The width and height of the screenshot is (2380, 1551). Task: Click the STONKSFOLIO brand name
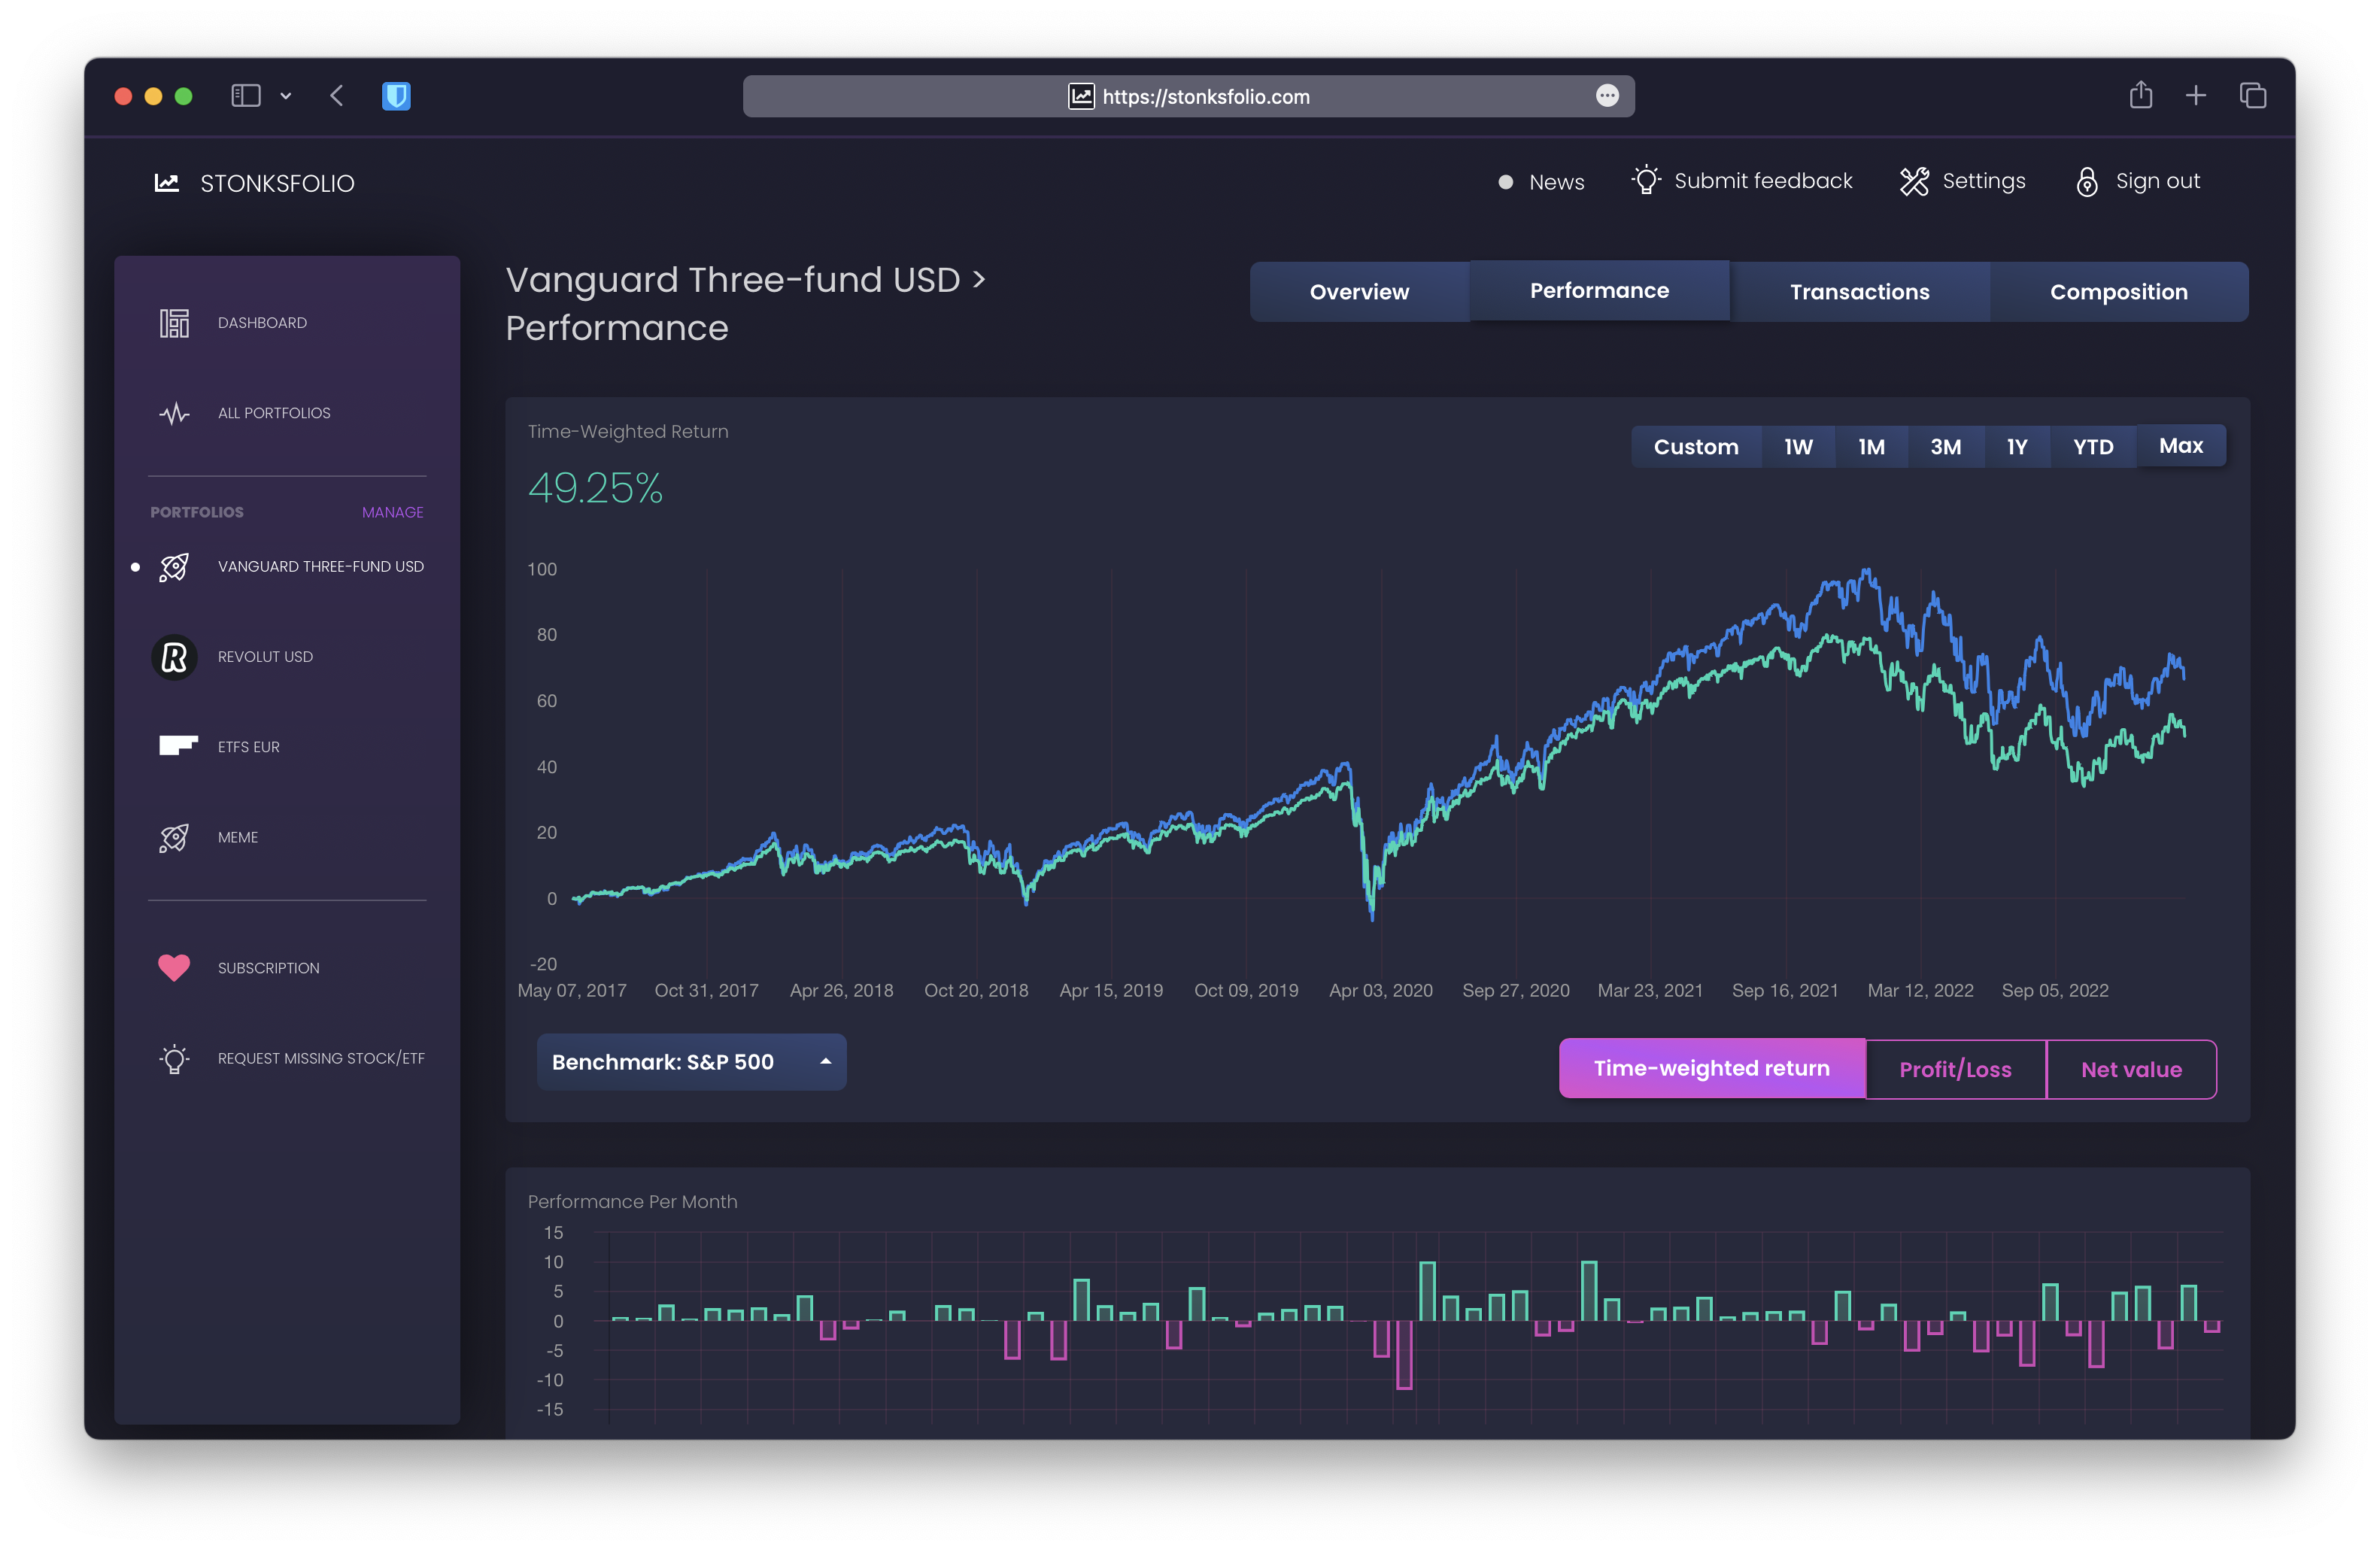pyautogui.click(x=277, y=183)
